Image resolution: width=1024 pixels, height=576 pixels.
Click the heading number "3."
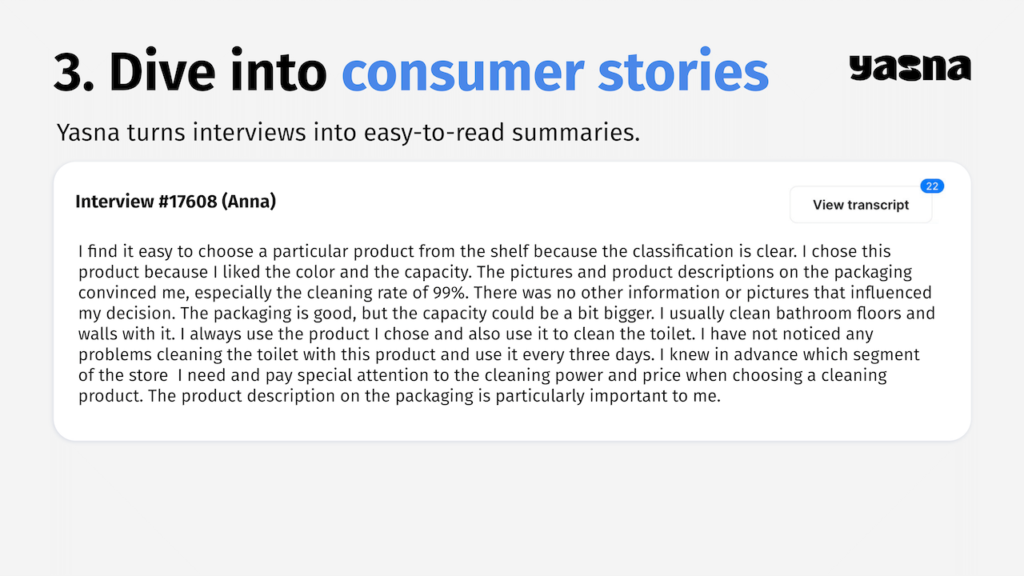[x=74, y=72]
